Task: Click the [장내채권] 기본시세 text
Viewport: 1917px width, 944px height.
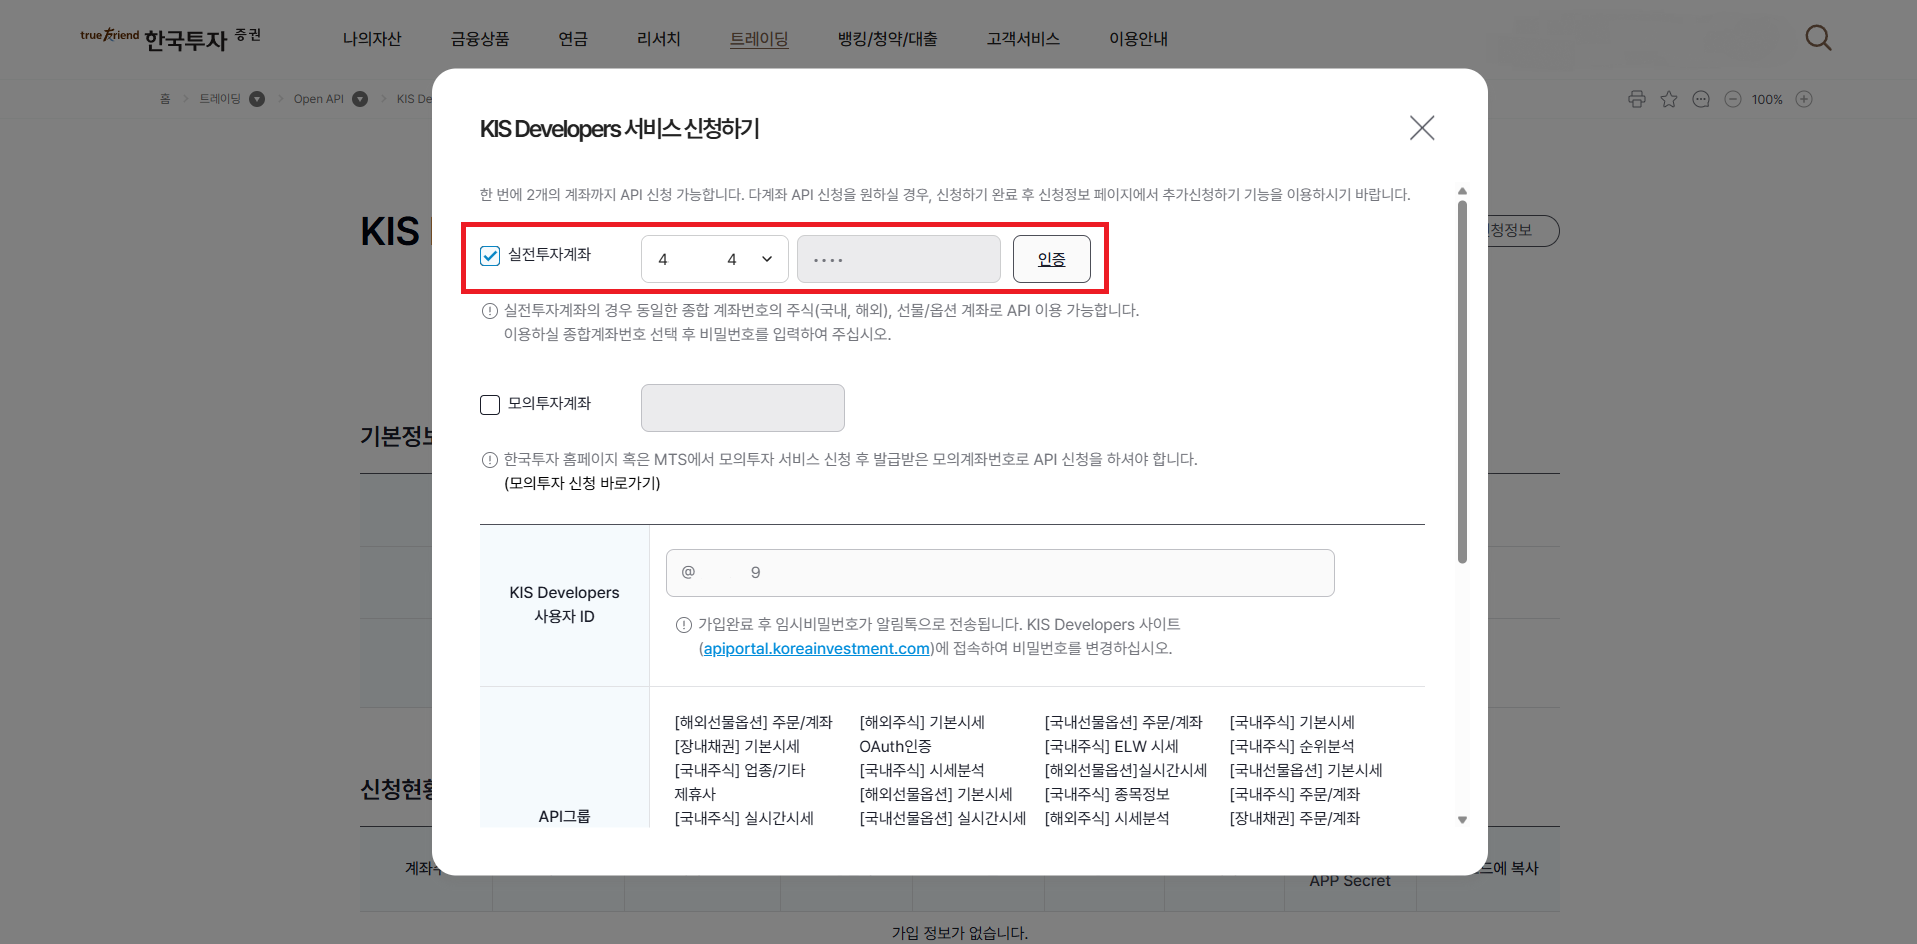Action: 737,746
